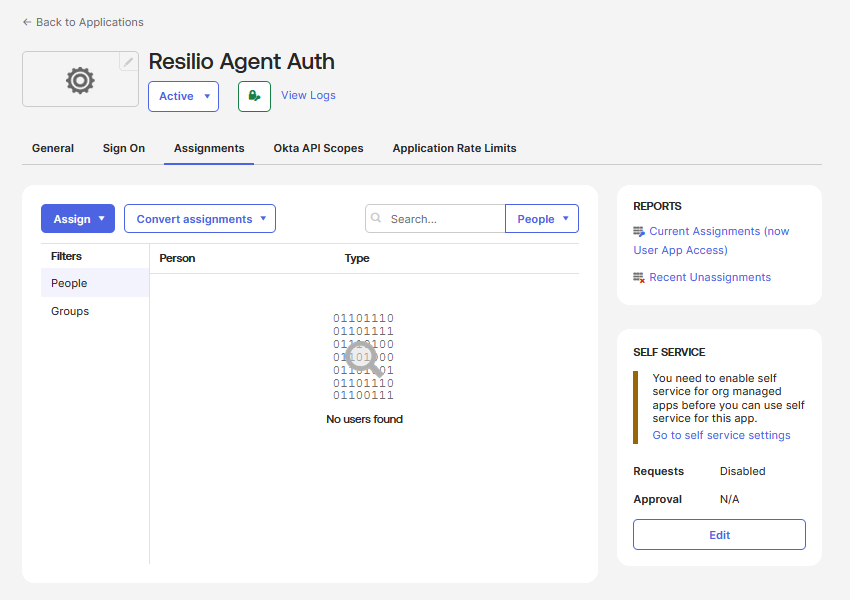850x600 pixels.
Task: Open Current Assignments report link
Action: [x=711, y=241]
